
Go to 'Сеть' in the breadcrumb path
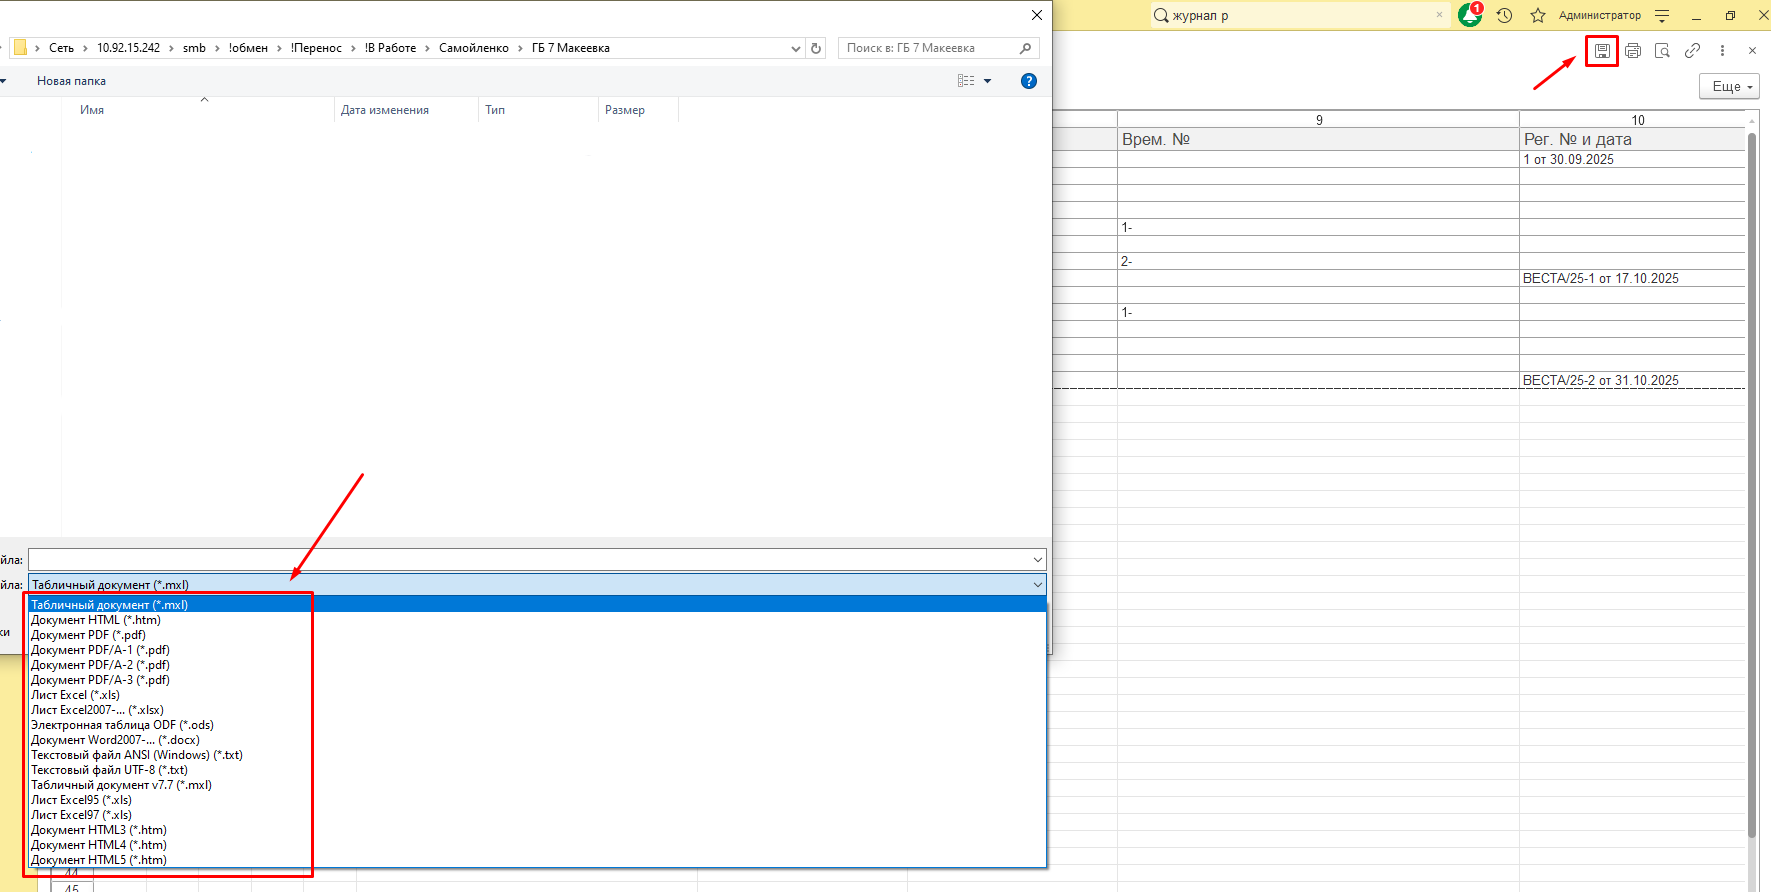click(x=61, y=48)
